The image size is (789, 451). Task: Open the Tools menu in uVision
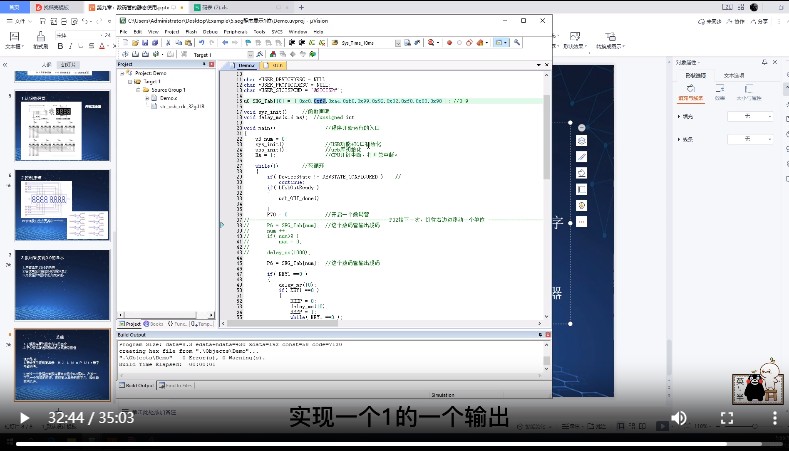(259, 32)
